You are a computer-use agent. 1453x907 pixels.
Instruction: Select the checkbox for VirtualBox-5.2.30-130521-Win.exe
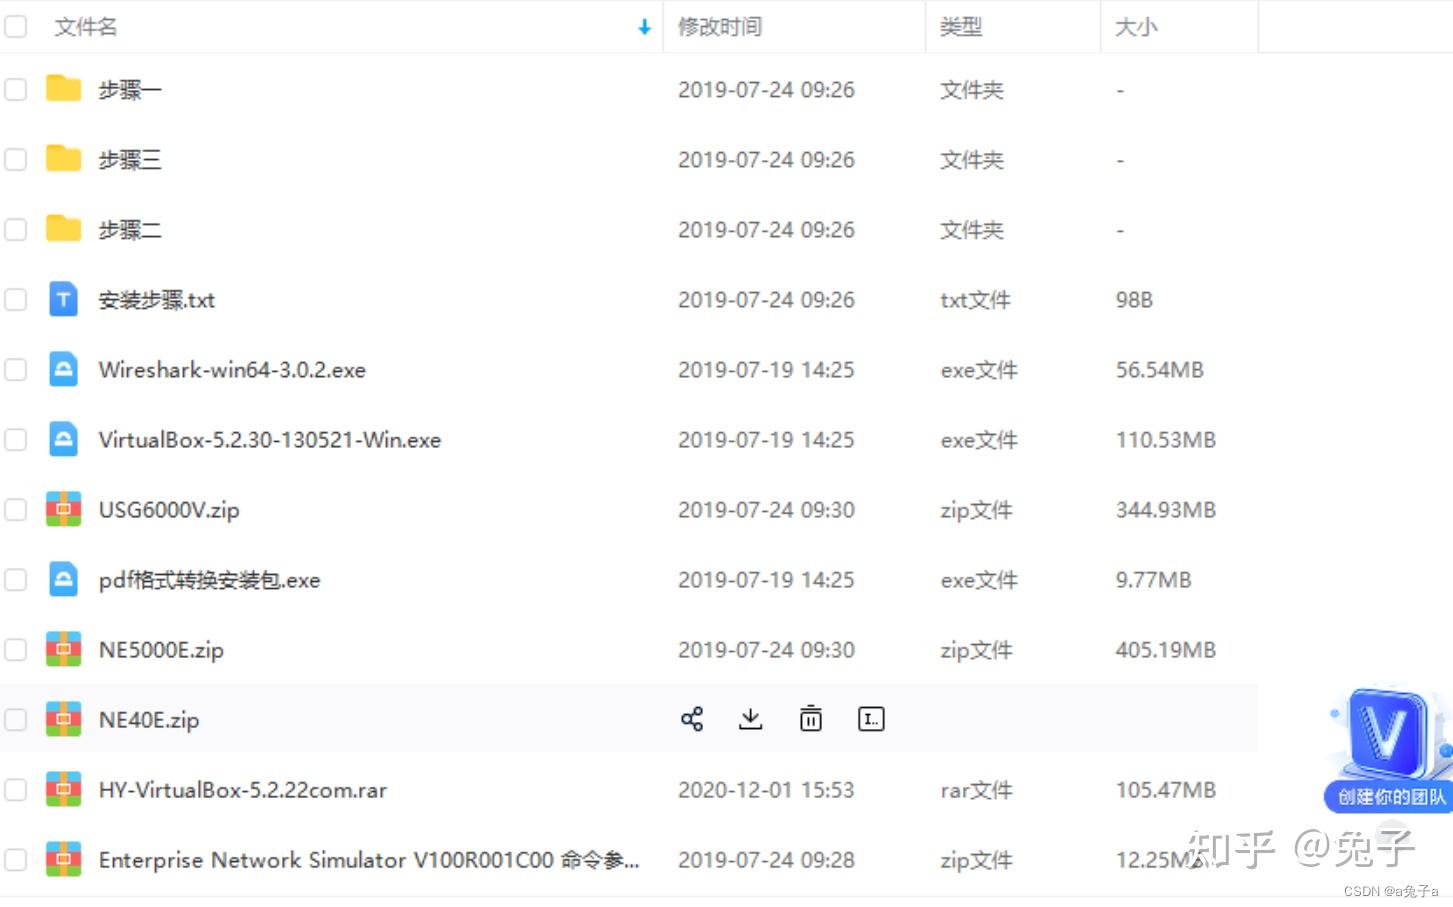click(x=15, y=439)
